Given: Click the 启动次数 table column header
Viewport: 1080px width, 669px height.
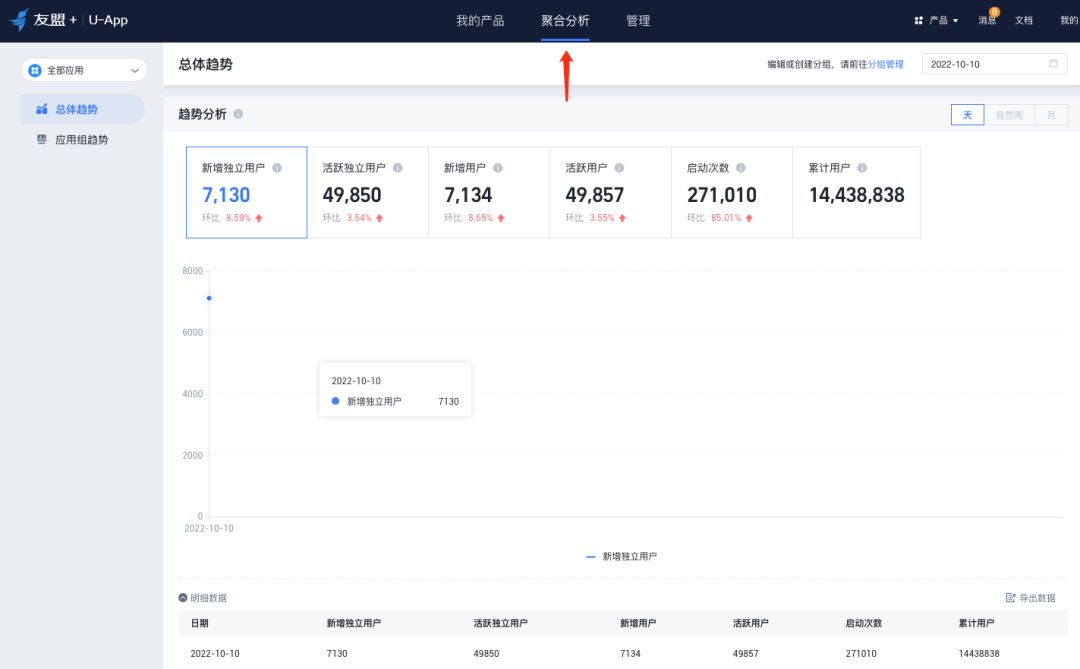Looking at the screenshot, I should tap(864, 623).
